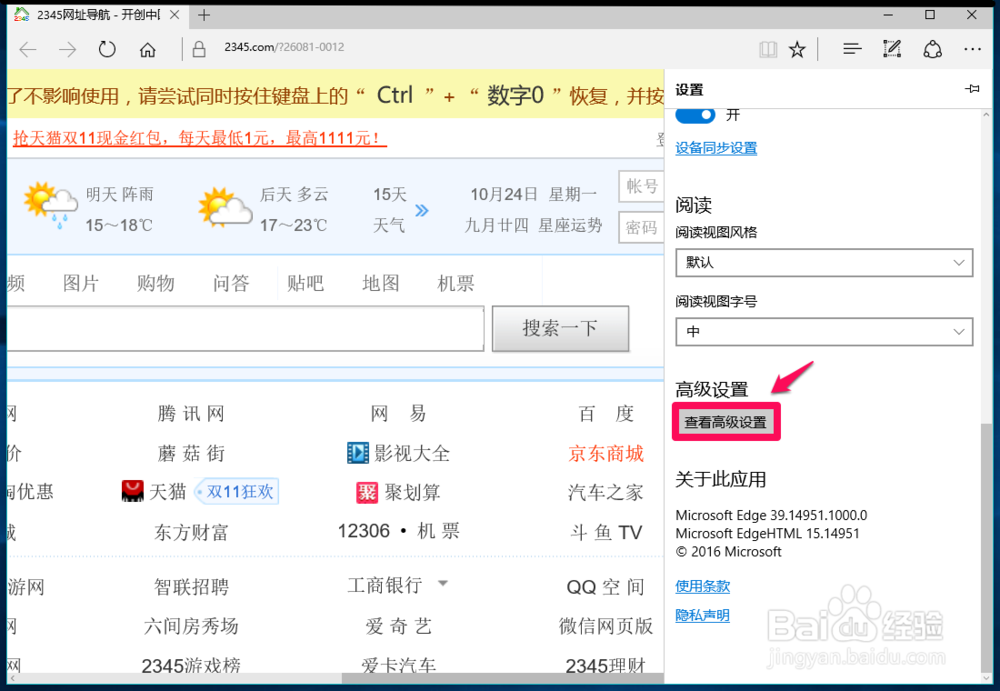Open reading view book icon
Image resolution: width=1000 pixels, height=691 pixels.
[768, 49]
